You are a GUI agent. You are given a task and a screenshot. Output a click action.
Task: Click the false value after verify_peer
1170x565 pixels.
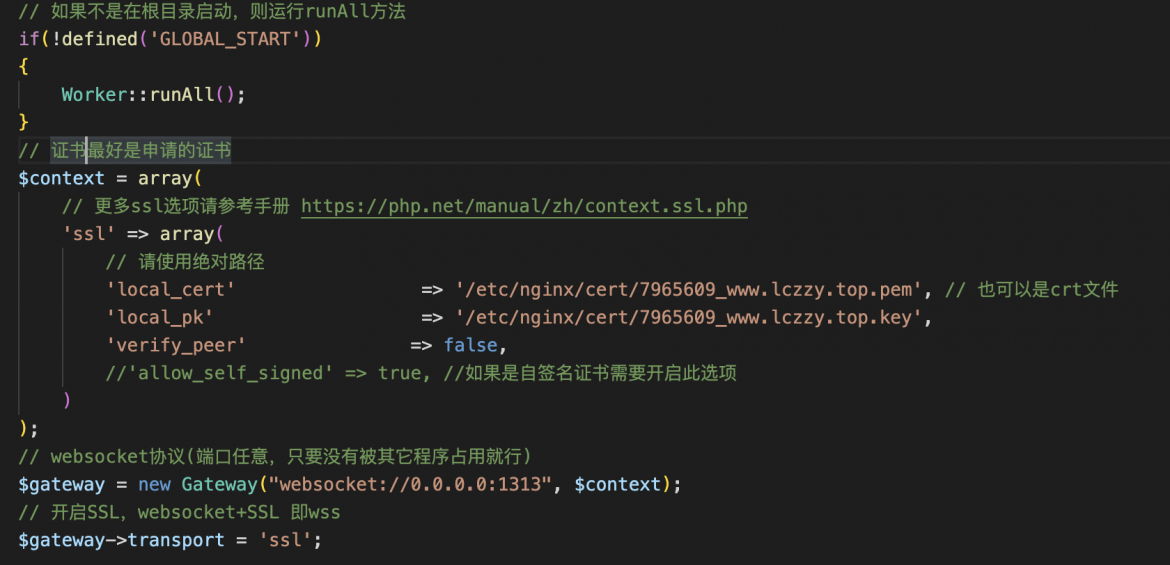470,345
